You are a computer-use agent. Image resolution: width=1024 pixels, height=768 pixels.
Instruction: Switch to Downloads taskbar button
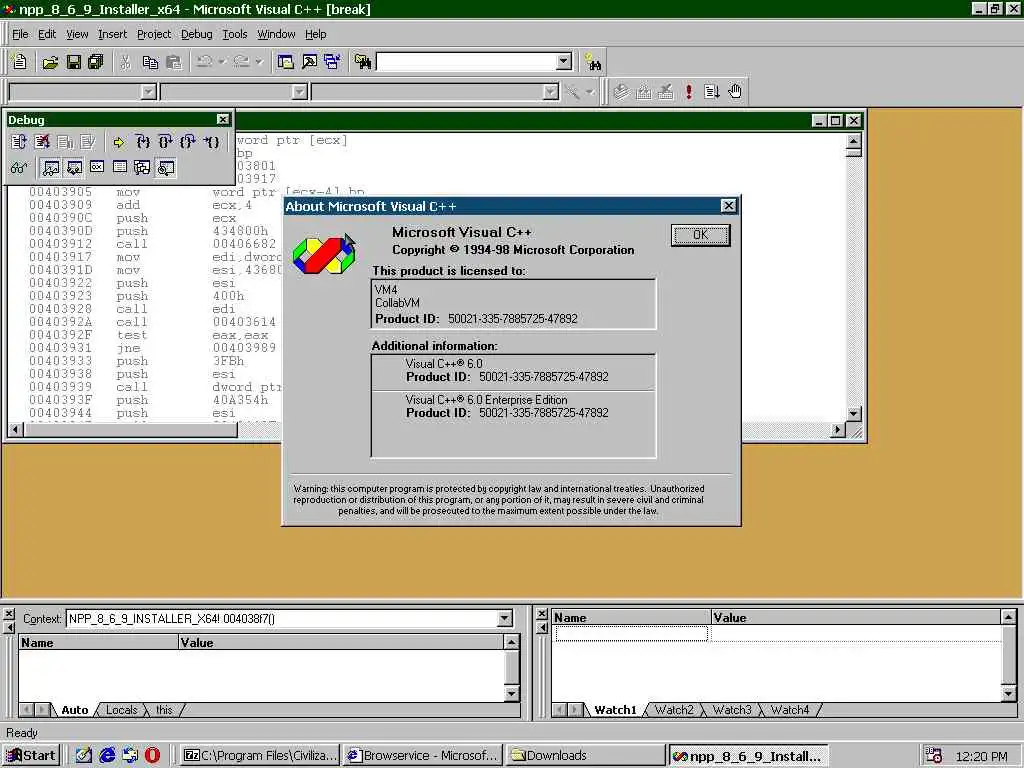pos(586,756)
